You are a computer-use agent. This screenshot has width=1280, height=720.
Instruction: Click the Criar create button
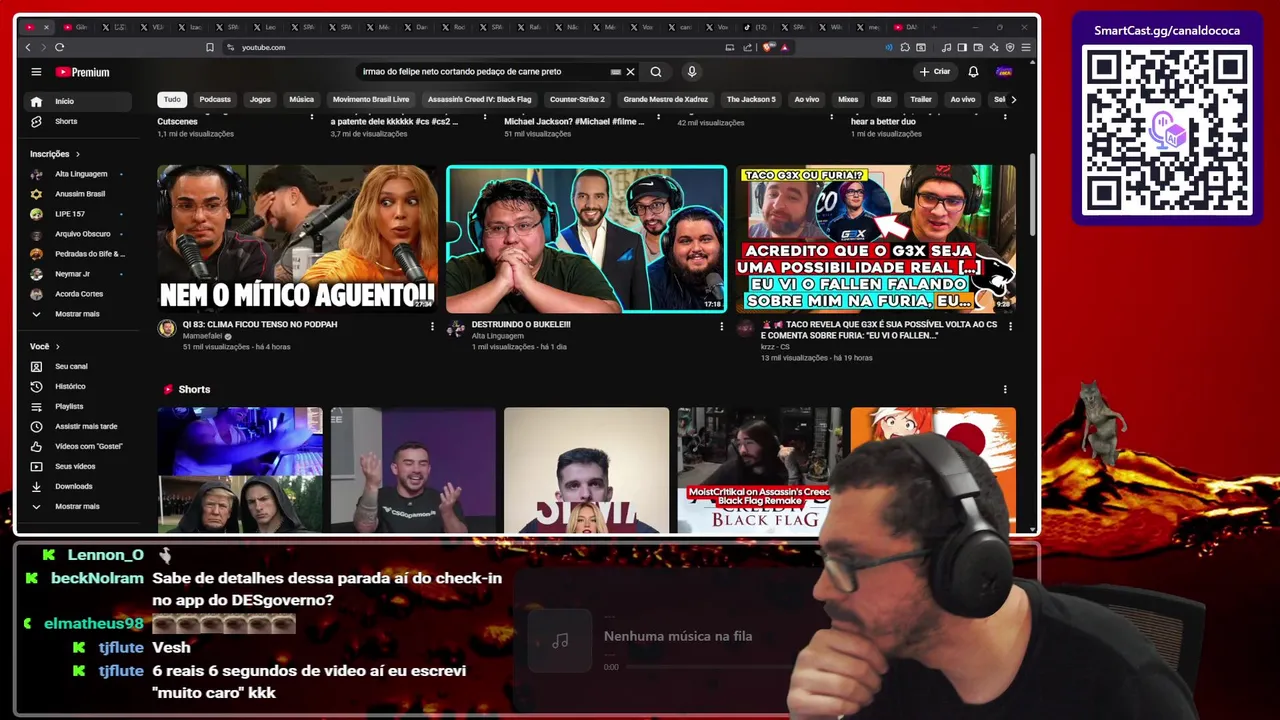point(935,72)
